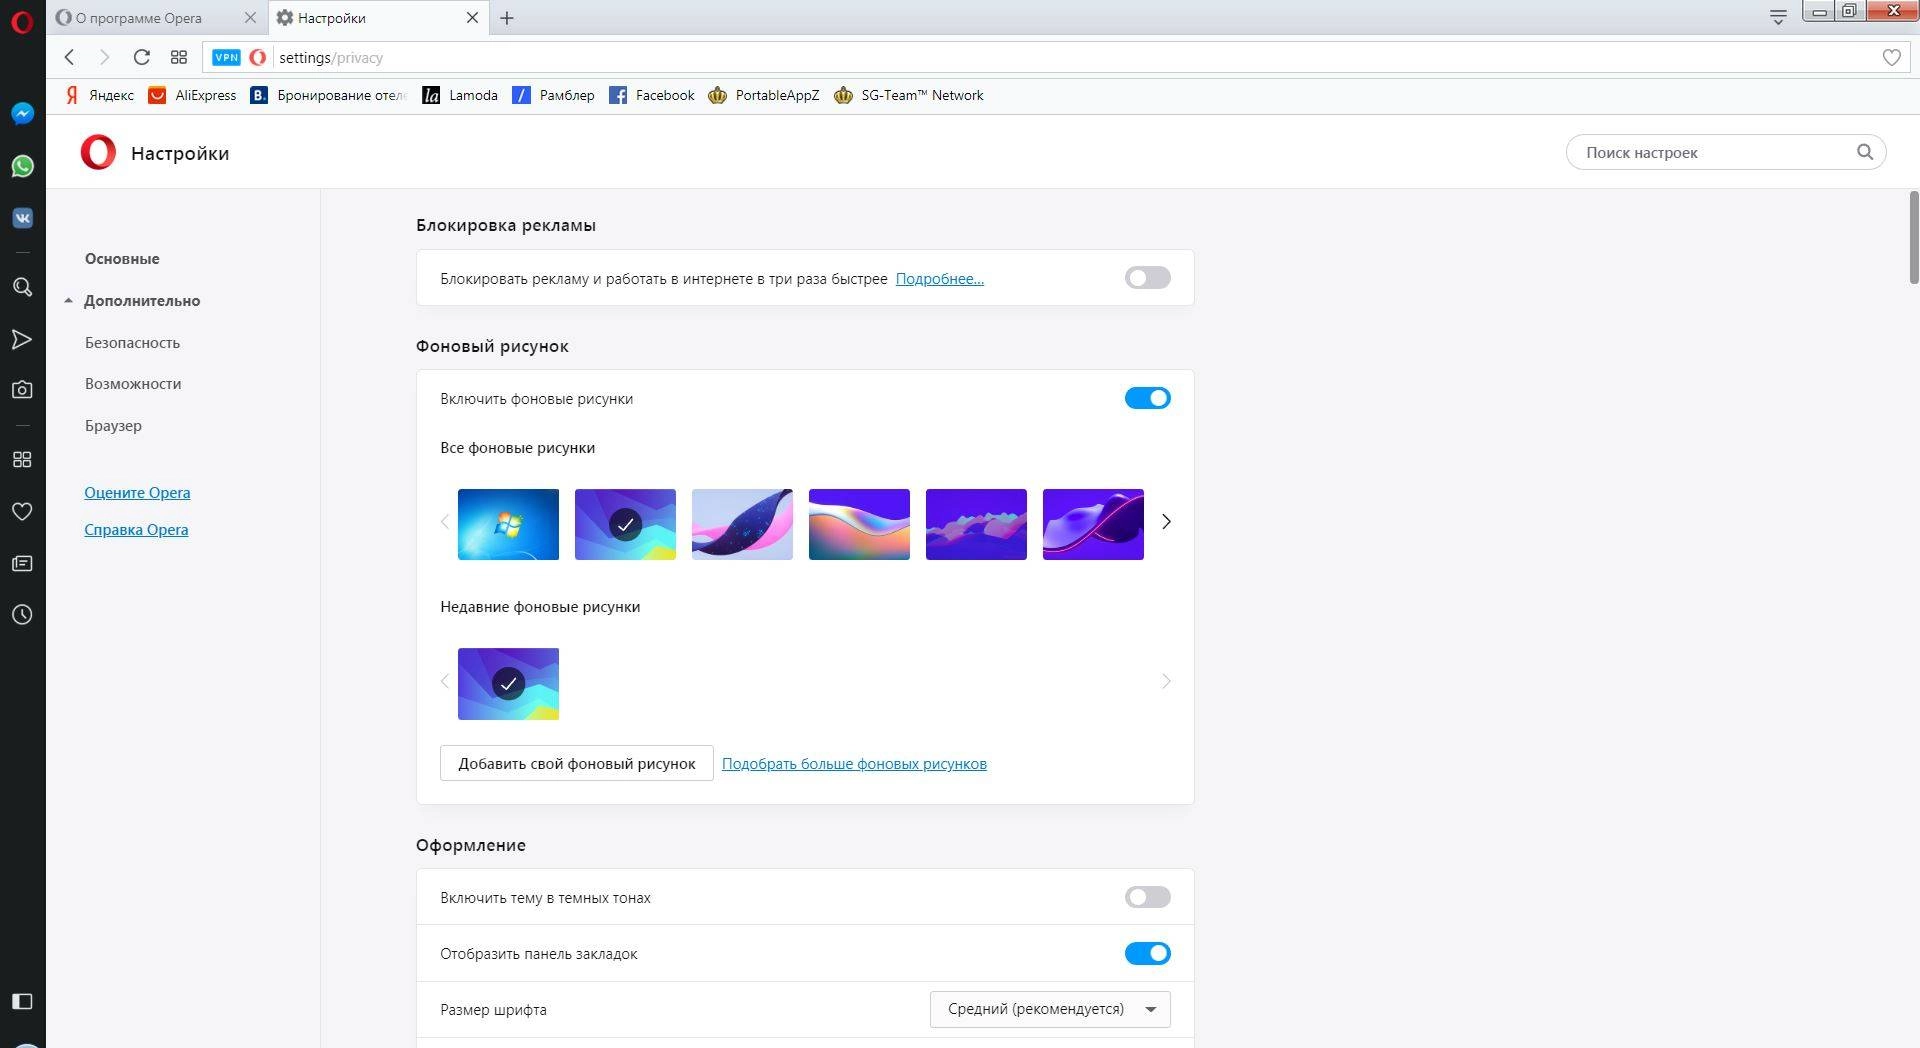Take a snapshot with camera icon
The height and width of the screenshot is (1048, 1920).
tap(22, 390)
